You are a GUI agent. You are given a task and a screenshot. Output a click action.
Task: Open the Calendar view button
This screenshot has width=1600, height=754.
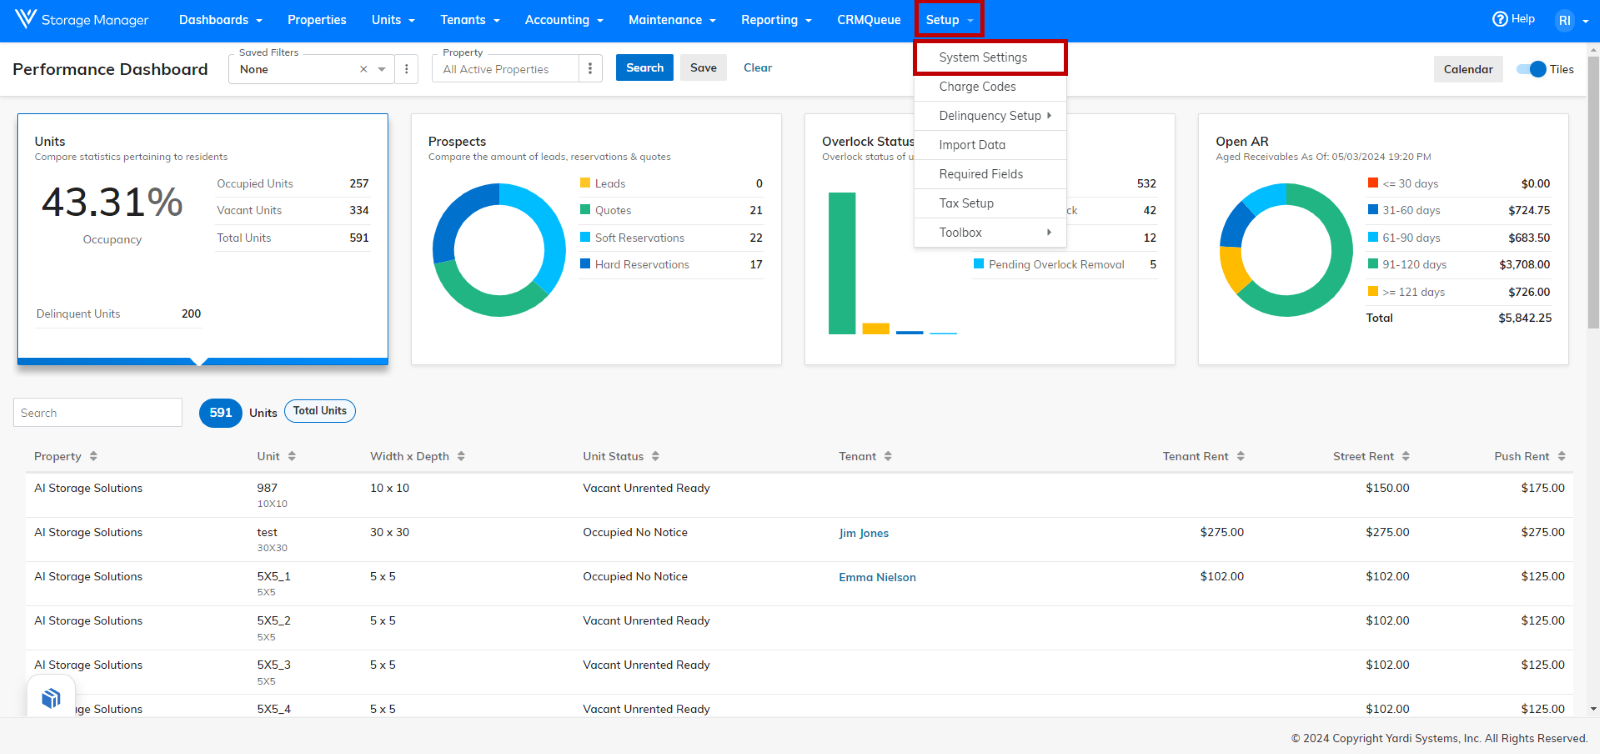1468,69
